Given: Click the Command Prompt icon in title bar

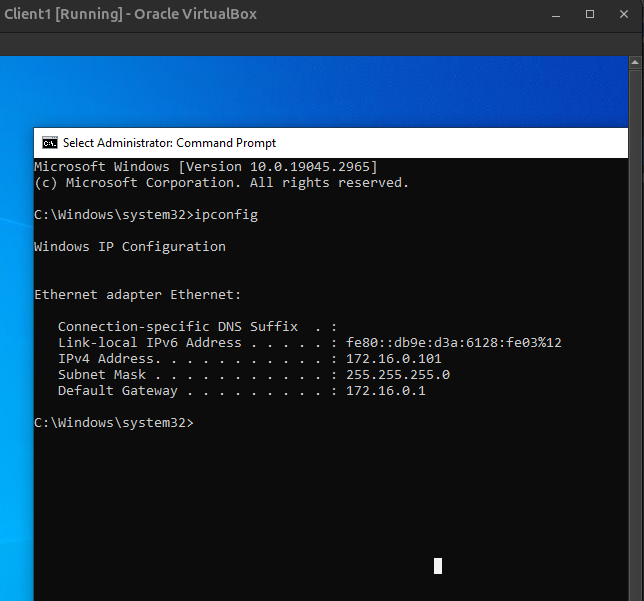Looking at the screenshot, I should point(50,143).
